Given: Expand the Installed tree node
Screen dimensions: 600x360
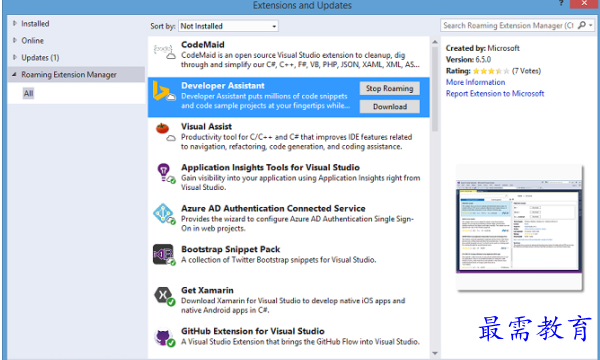Looking at the screenshot, I should 15,23.
